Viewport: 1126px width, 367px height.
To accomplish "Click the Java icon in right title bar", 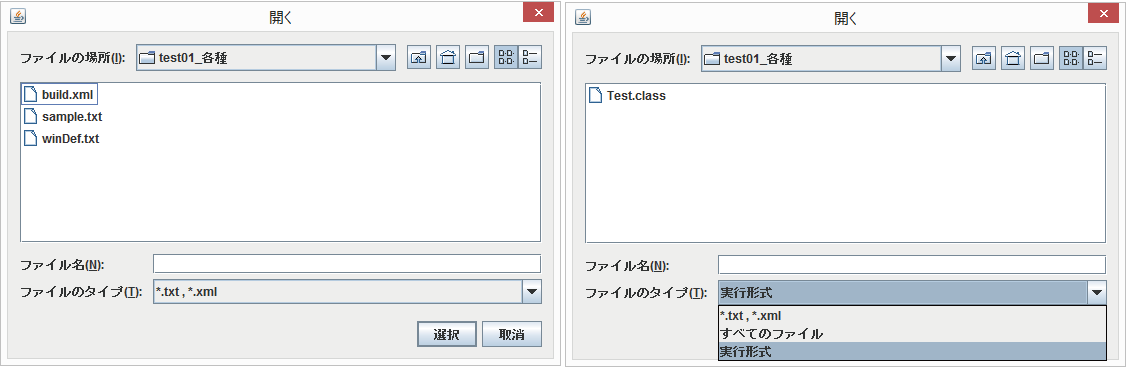I will pyautogui.click(x=584, y=17).
